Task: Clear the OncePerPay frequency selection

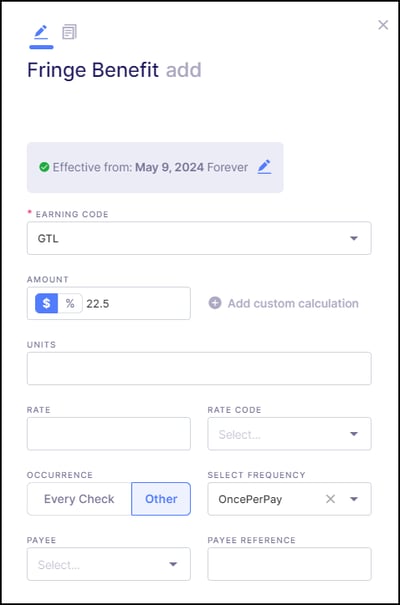Action: (330, 499)
